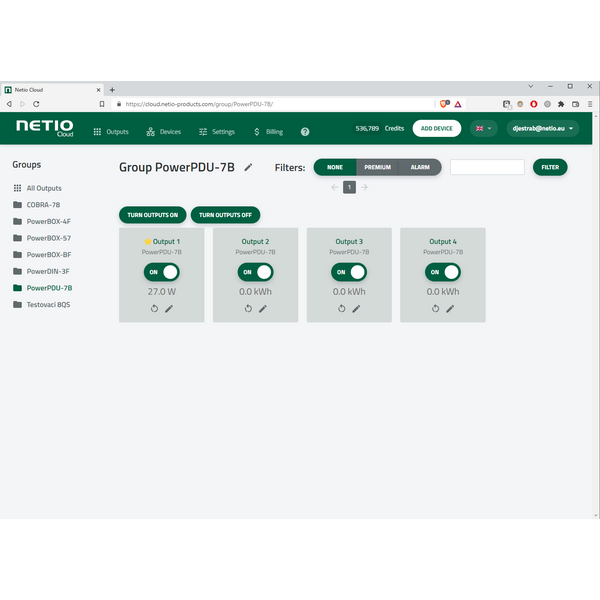Open the help question mark icon
This screenshot has width=600, height=600.
coord(305,131)
